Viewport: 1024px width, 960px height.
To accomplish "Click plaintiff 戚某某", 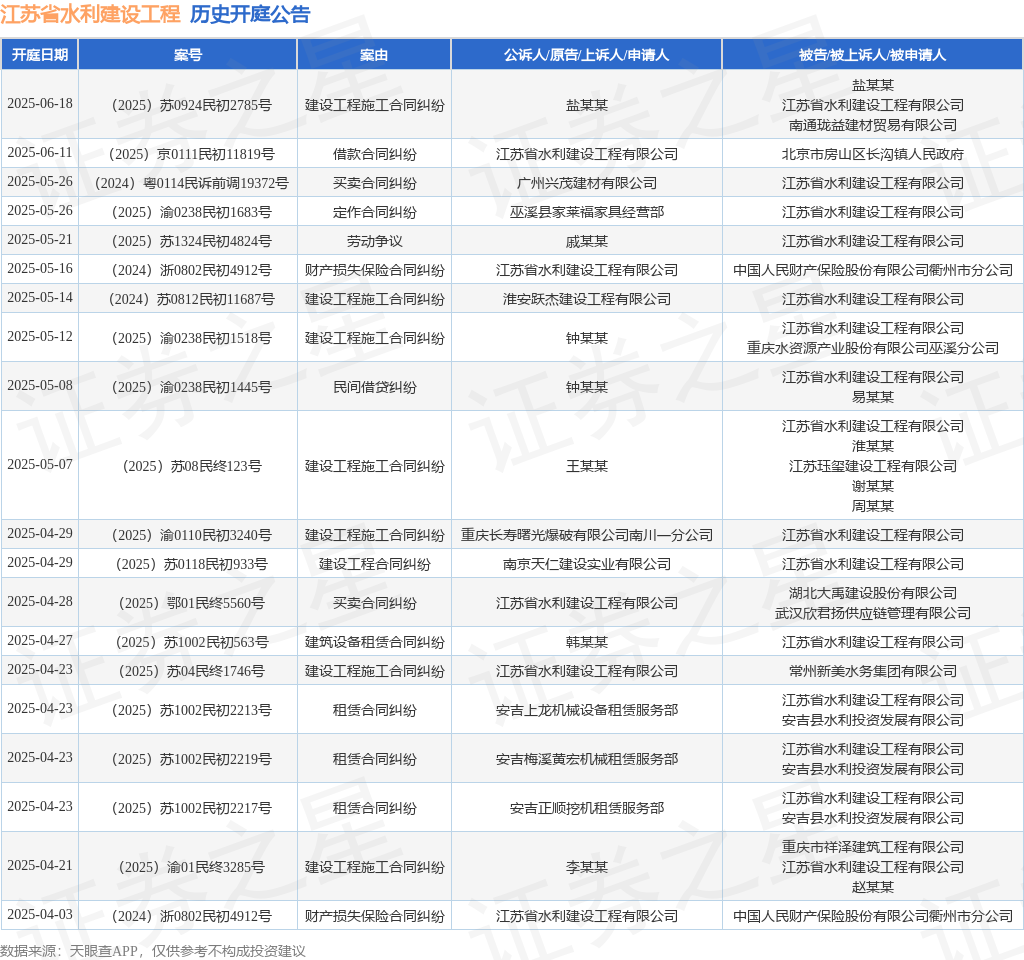I will click(x=586, y=241).
